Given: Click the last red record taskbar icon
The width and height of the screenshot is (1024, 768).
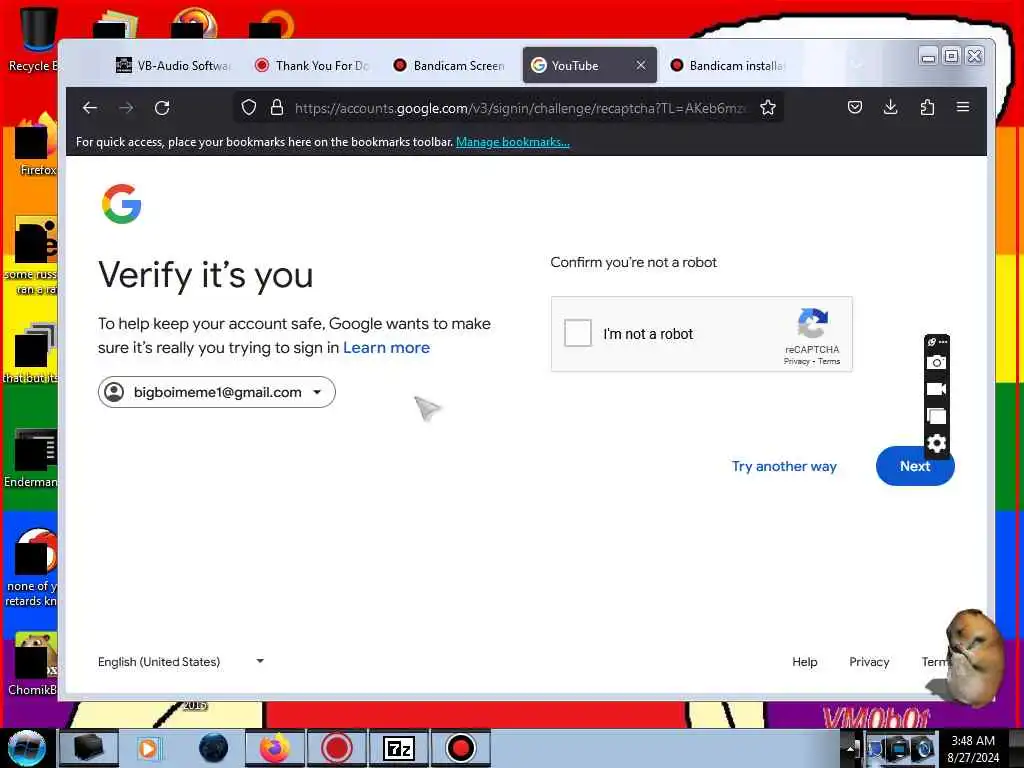Looking at the screenshot, I should point(460,748).
